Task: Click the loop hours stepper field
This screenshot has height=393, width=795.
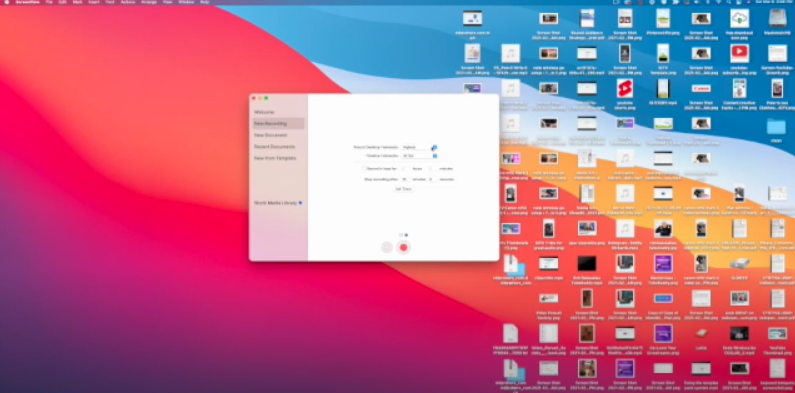Action: (406, 168)
